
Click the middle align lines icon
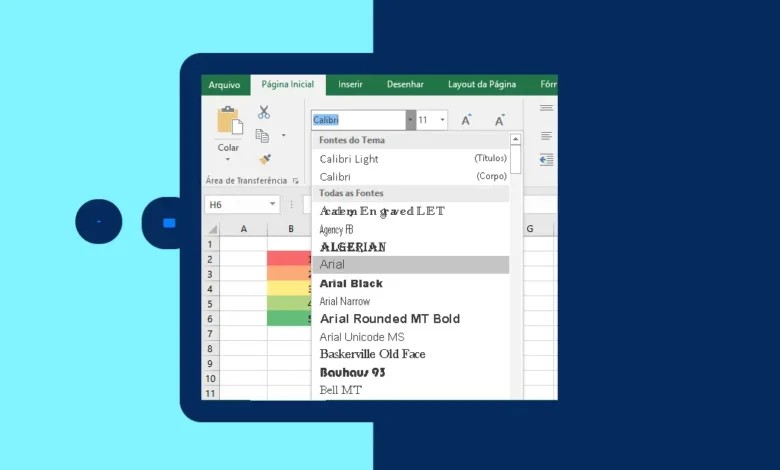pos(546,136)
